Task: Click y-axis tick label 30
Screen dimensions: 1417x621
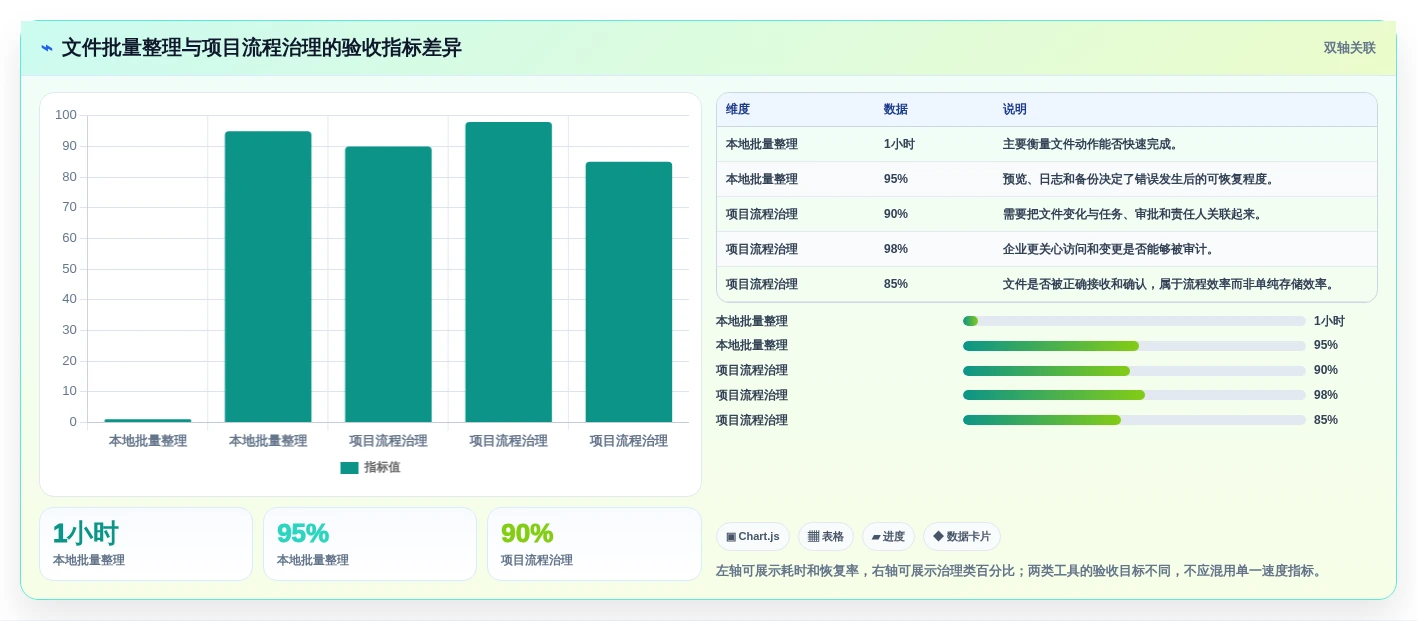Action: coord(70,330)
